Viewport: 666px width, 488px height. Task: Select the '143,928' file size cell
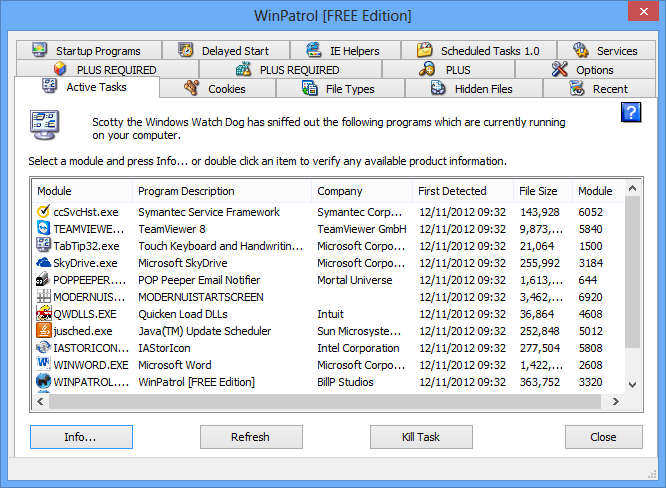[x=539, y=212]
